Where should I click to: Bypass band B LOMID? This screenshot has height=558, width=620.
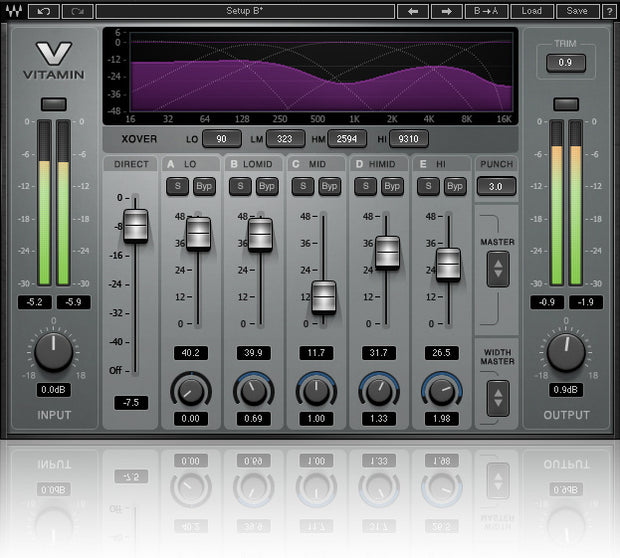[x=267, y=186]
